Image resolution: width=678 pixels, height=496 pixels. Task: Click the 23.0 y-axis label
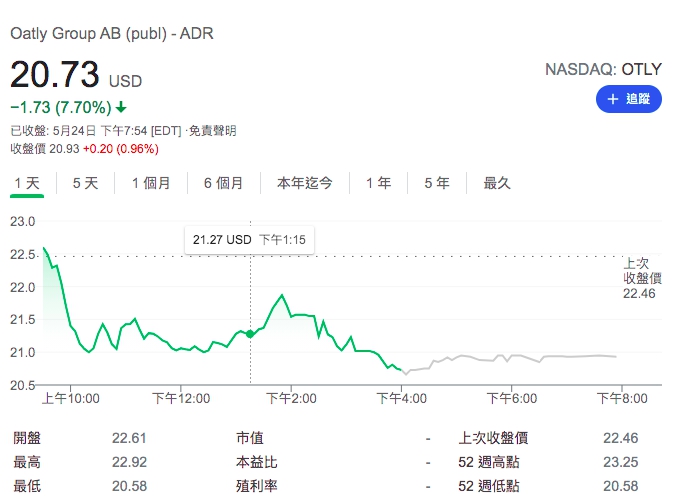click(x=22, y=222)
